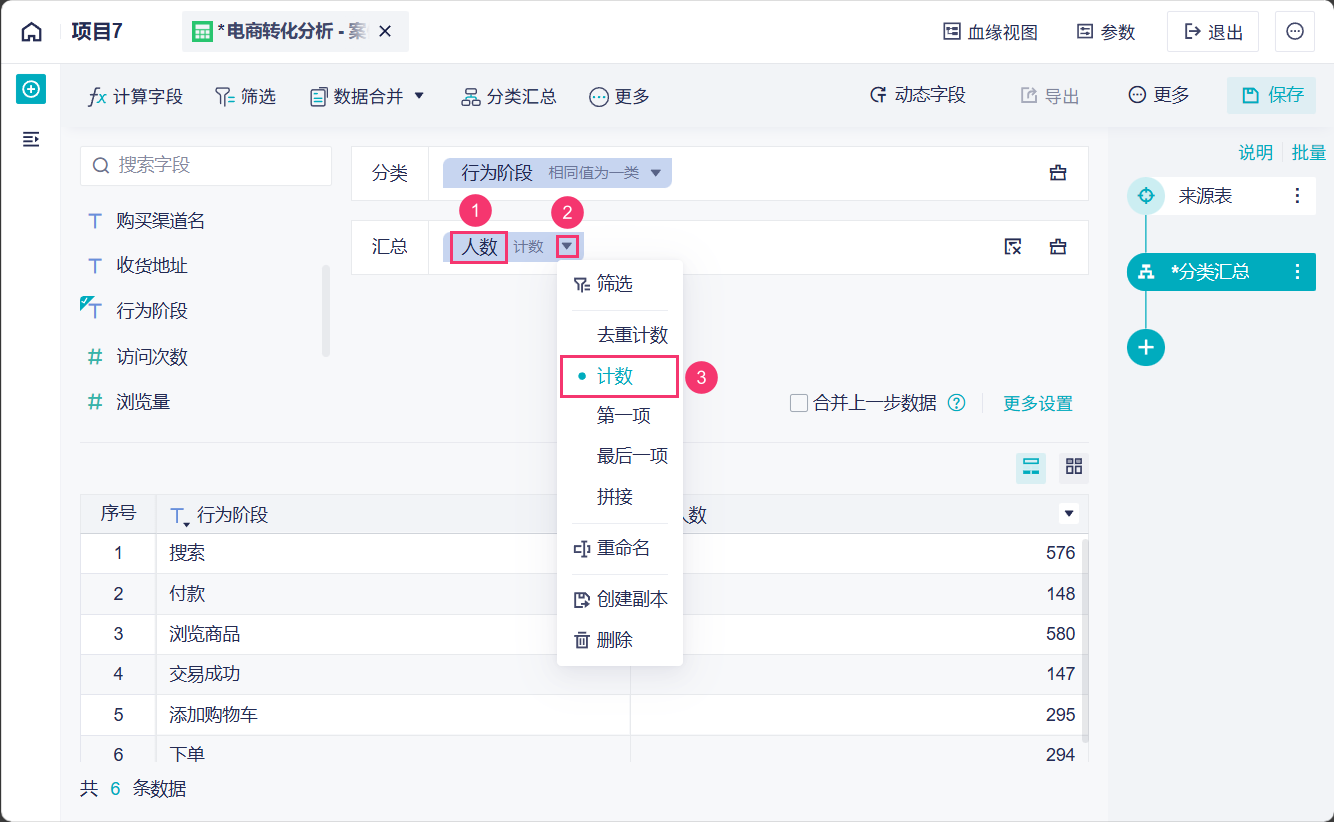
Task: Add a new step with the plus circle
Action: 1146,347
